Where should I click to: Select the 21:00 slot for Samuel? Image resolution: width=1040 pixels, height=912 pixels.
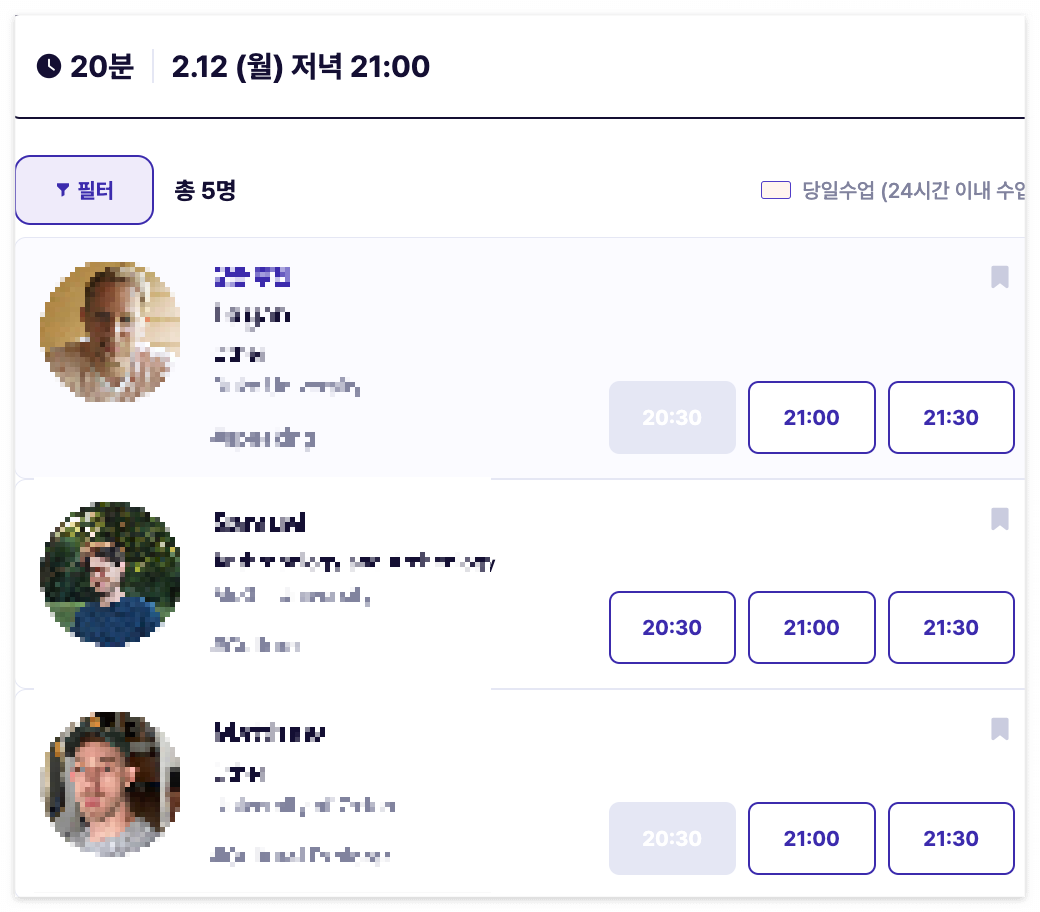pos(811,628)
